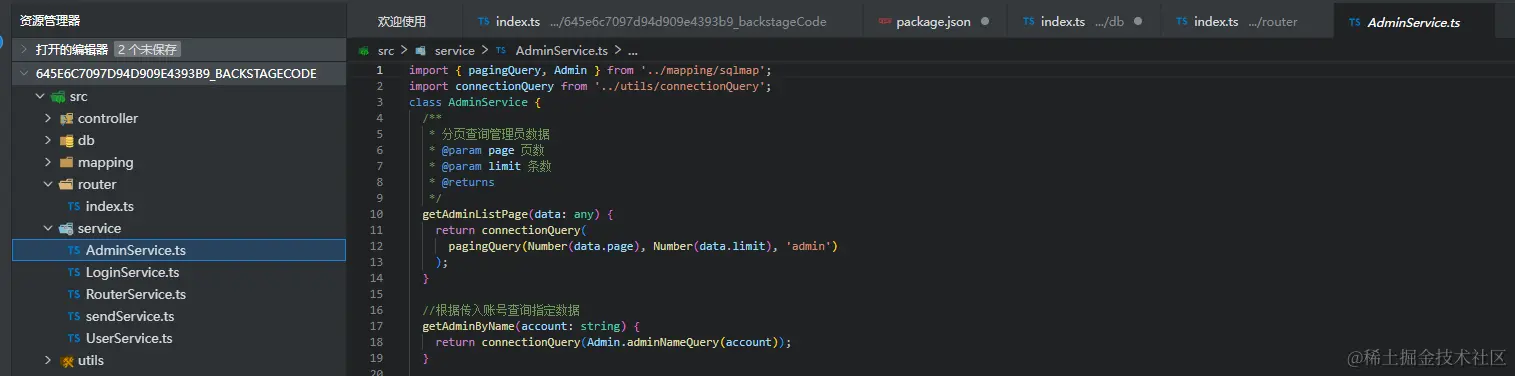Click the breadcrumb ellipsis symbol
Image resolution: width=1515 pixels, height=376 pixels.
coord(633,50)
